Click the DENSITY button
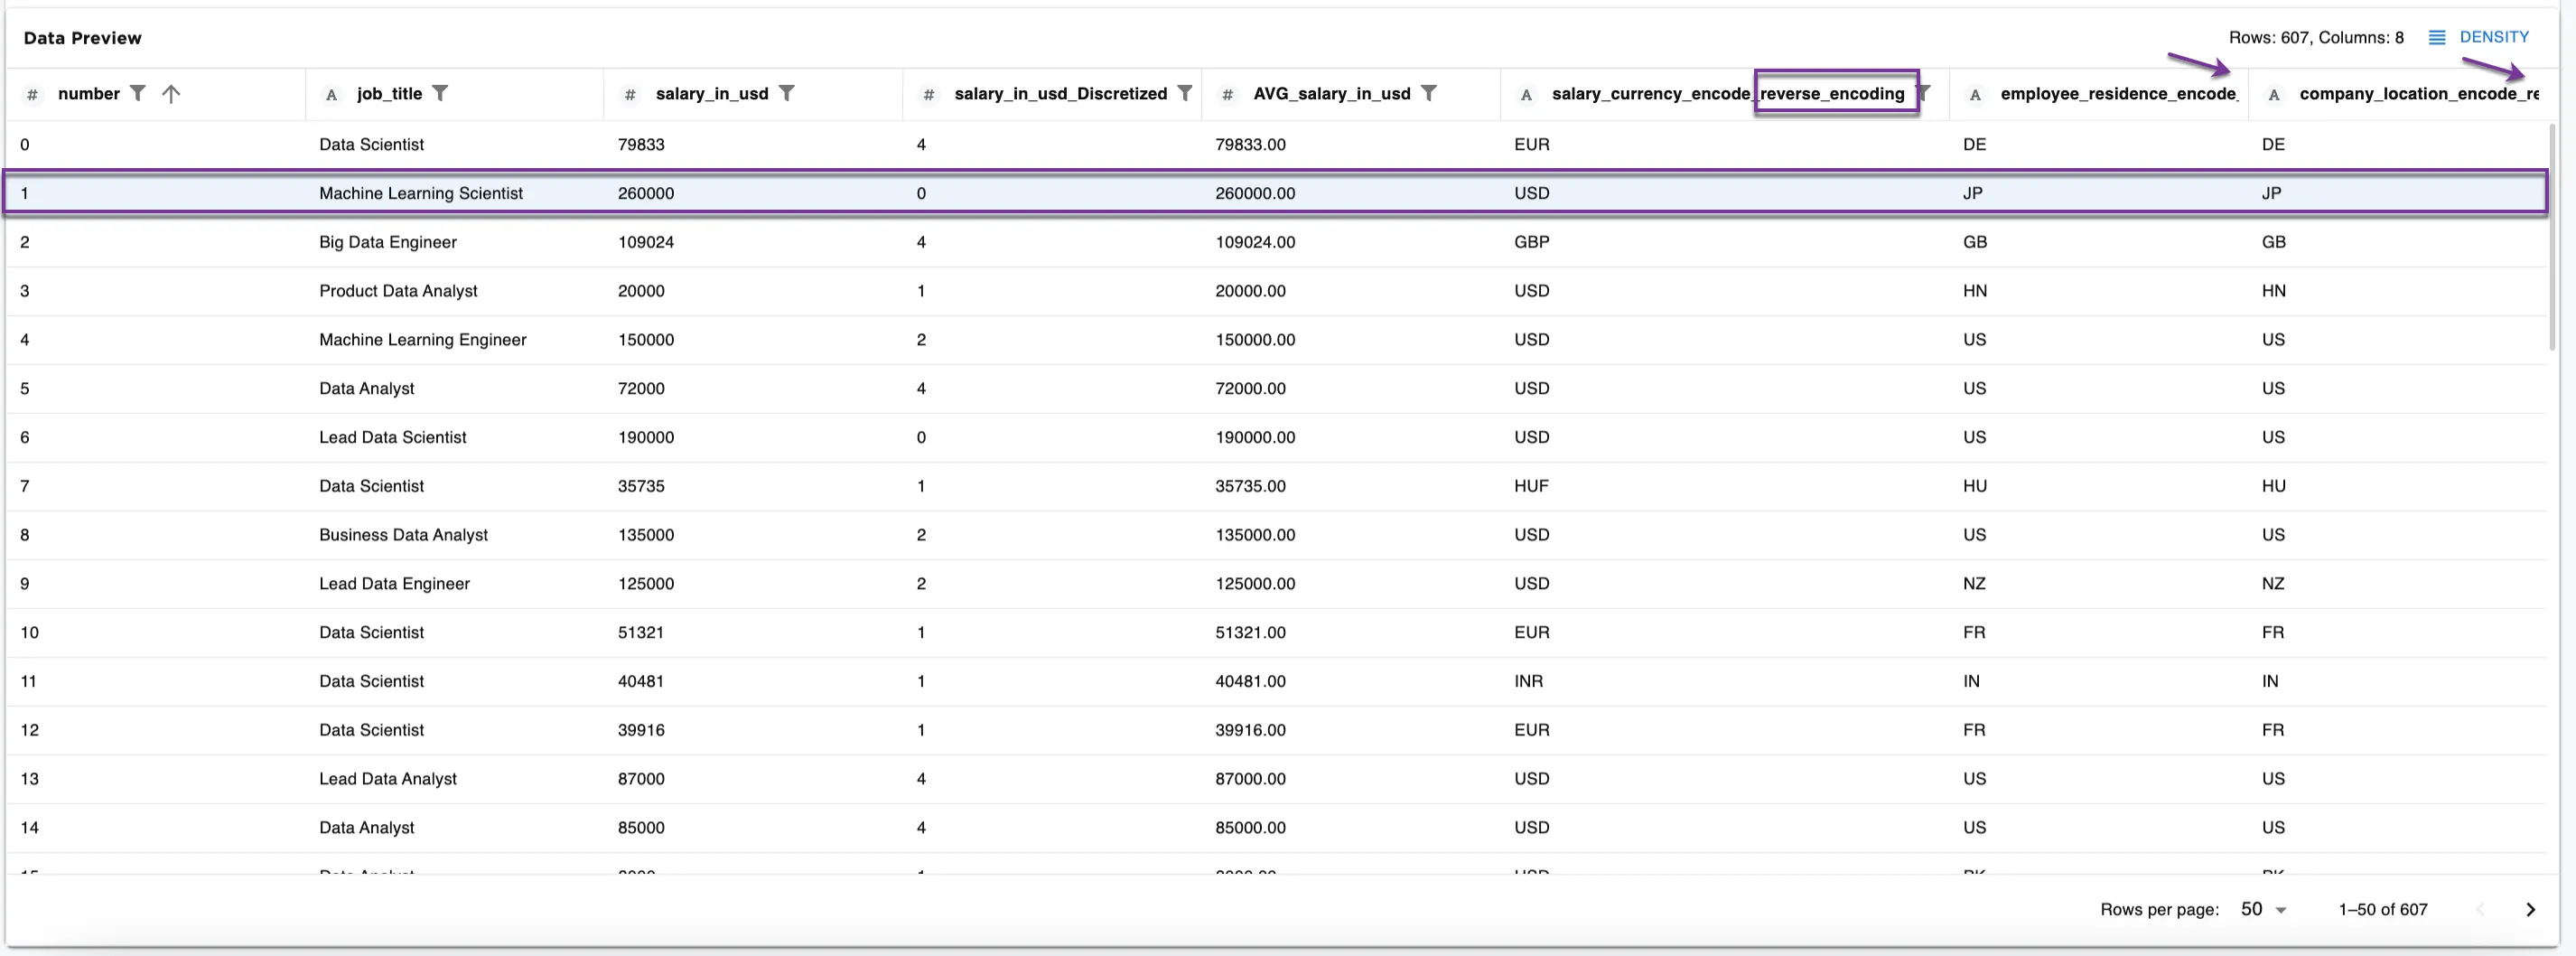The width and height of the screenshot is (2576, 956). click(2493, 37)
